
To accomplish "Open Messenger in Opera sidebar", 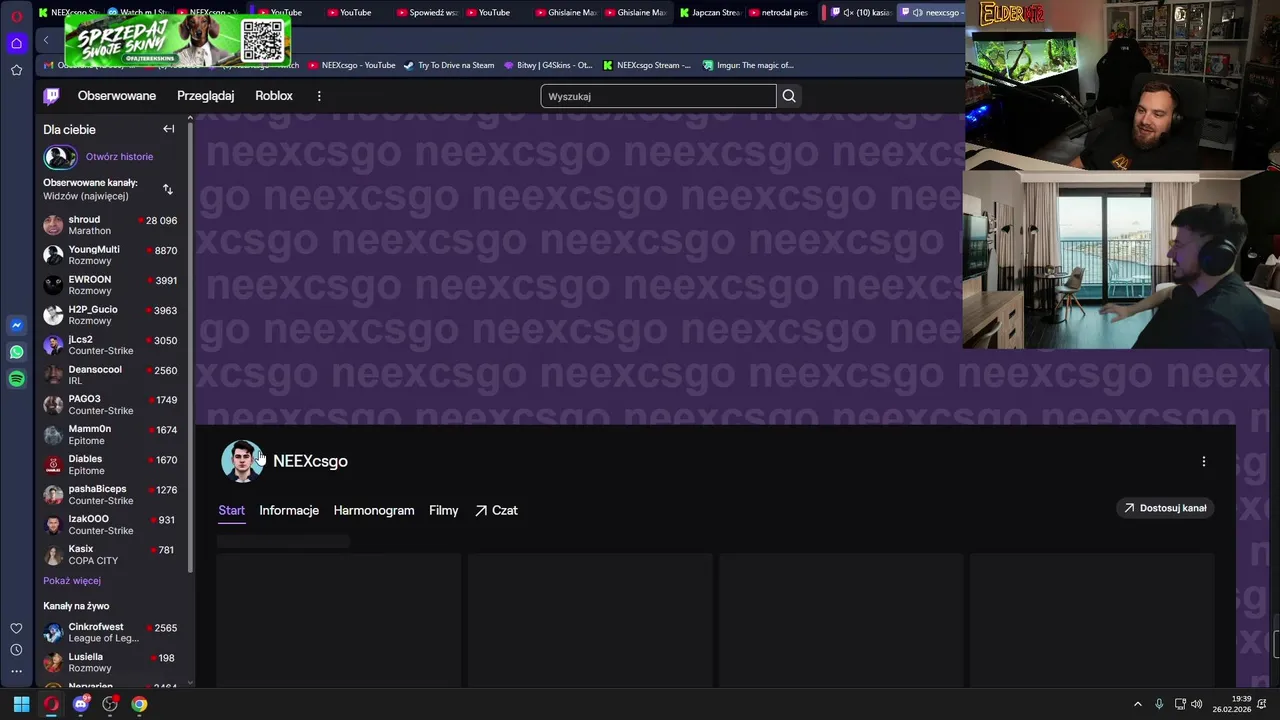I will pyautogui.click(x=16, y=325).
